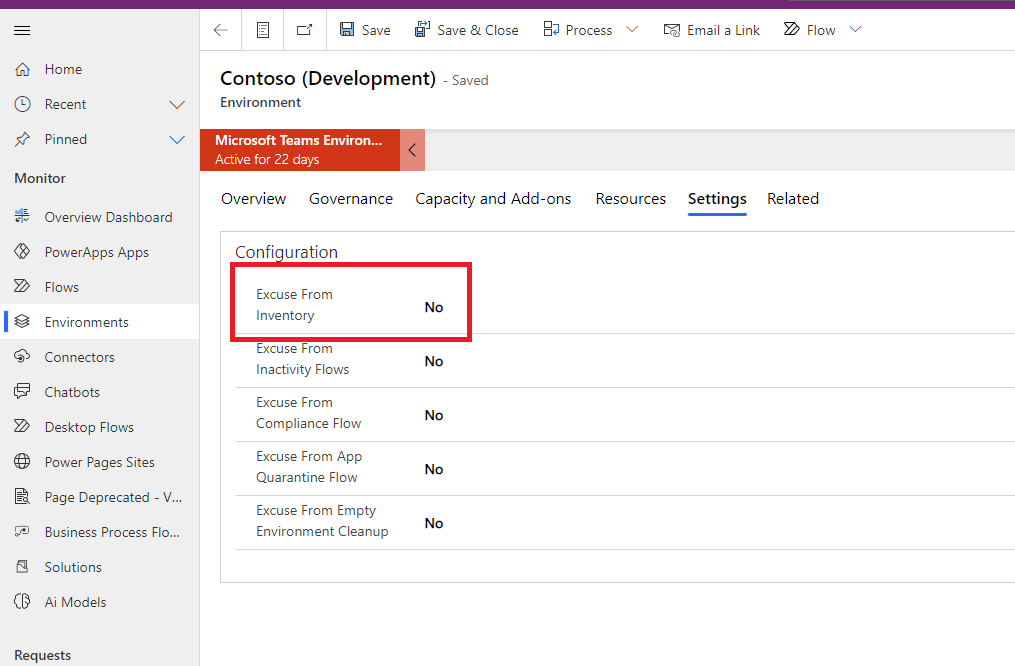Open the Process dropdown arrow
This screenshot has width=1015, height=666.
point(632,29)
